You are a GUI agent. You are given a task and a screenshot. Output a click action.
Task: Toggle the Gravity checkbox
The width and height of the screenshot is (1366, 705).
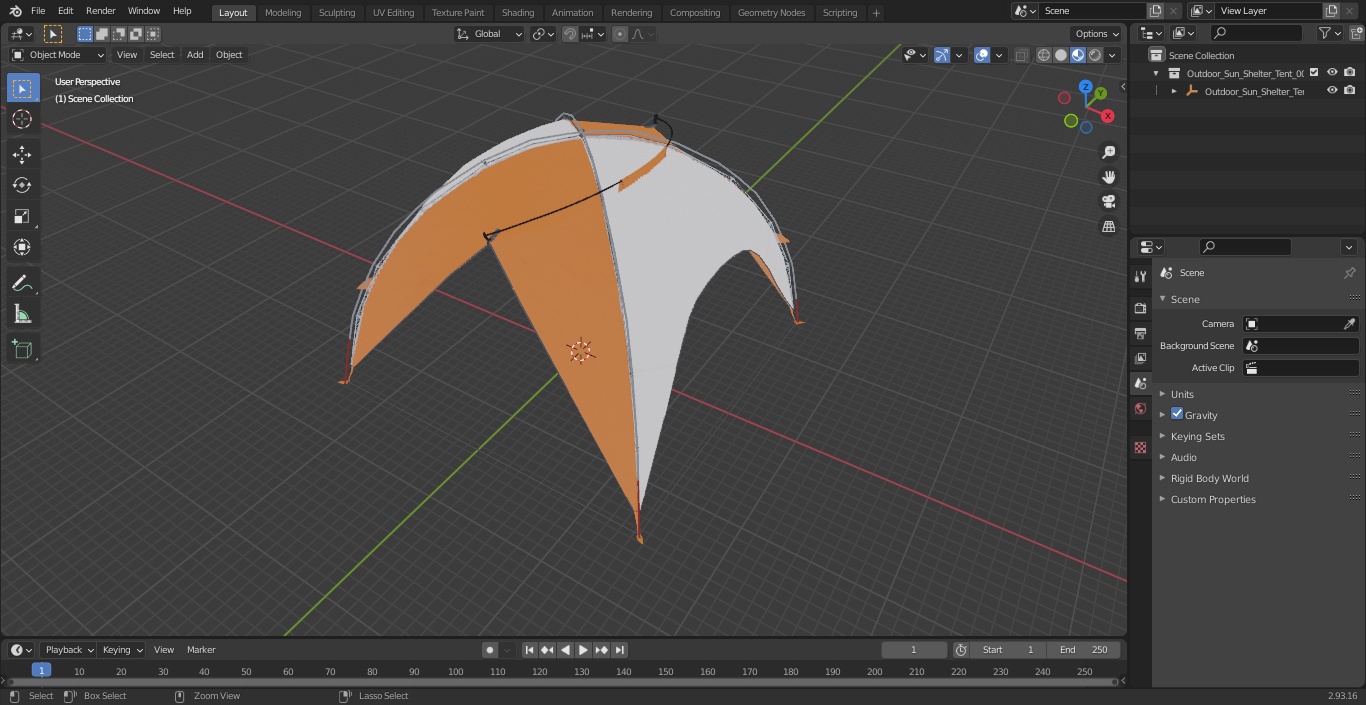coord(1177,414)
